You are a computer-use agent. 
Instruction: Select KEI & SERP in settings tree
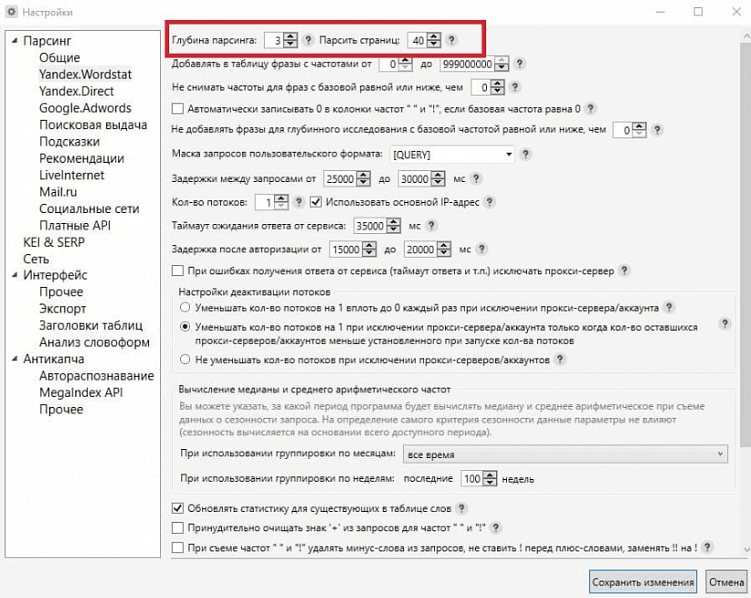54,242
